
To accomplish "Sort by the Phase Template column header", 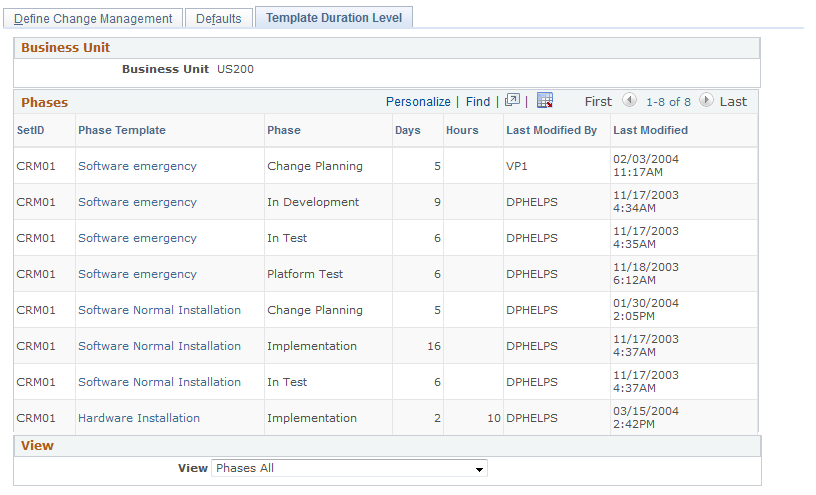I will coord(122,130).
